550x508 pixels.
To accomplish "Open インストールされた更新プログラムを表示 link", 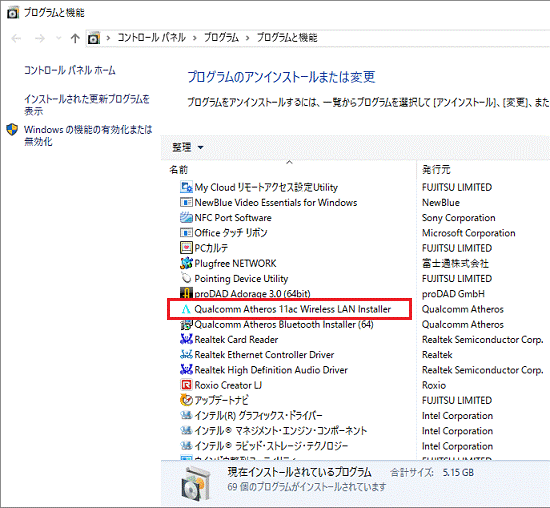I will pos(87,105).
